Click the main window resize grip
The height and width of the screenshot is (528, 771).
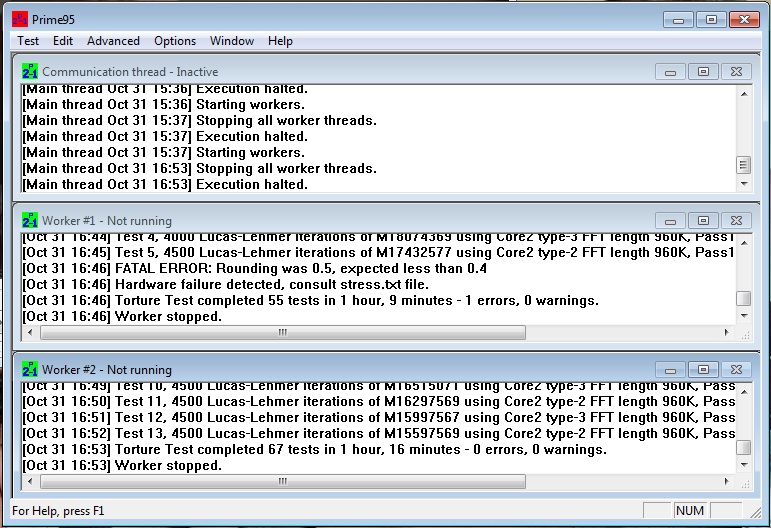(756, 513)
